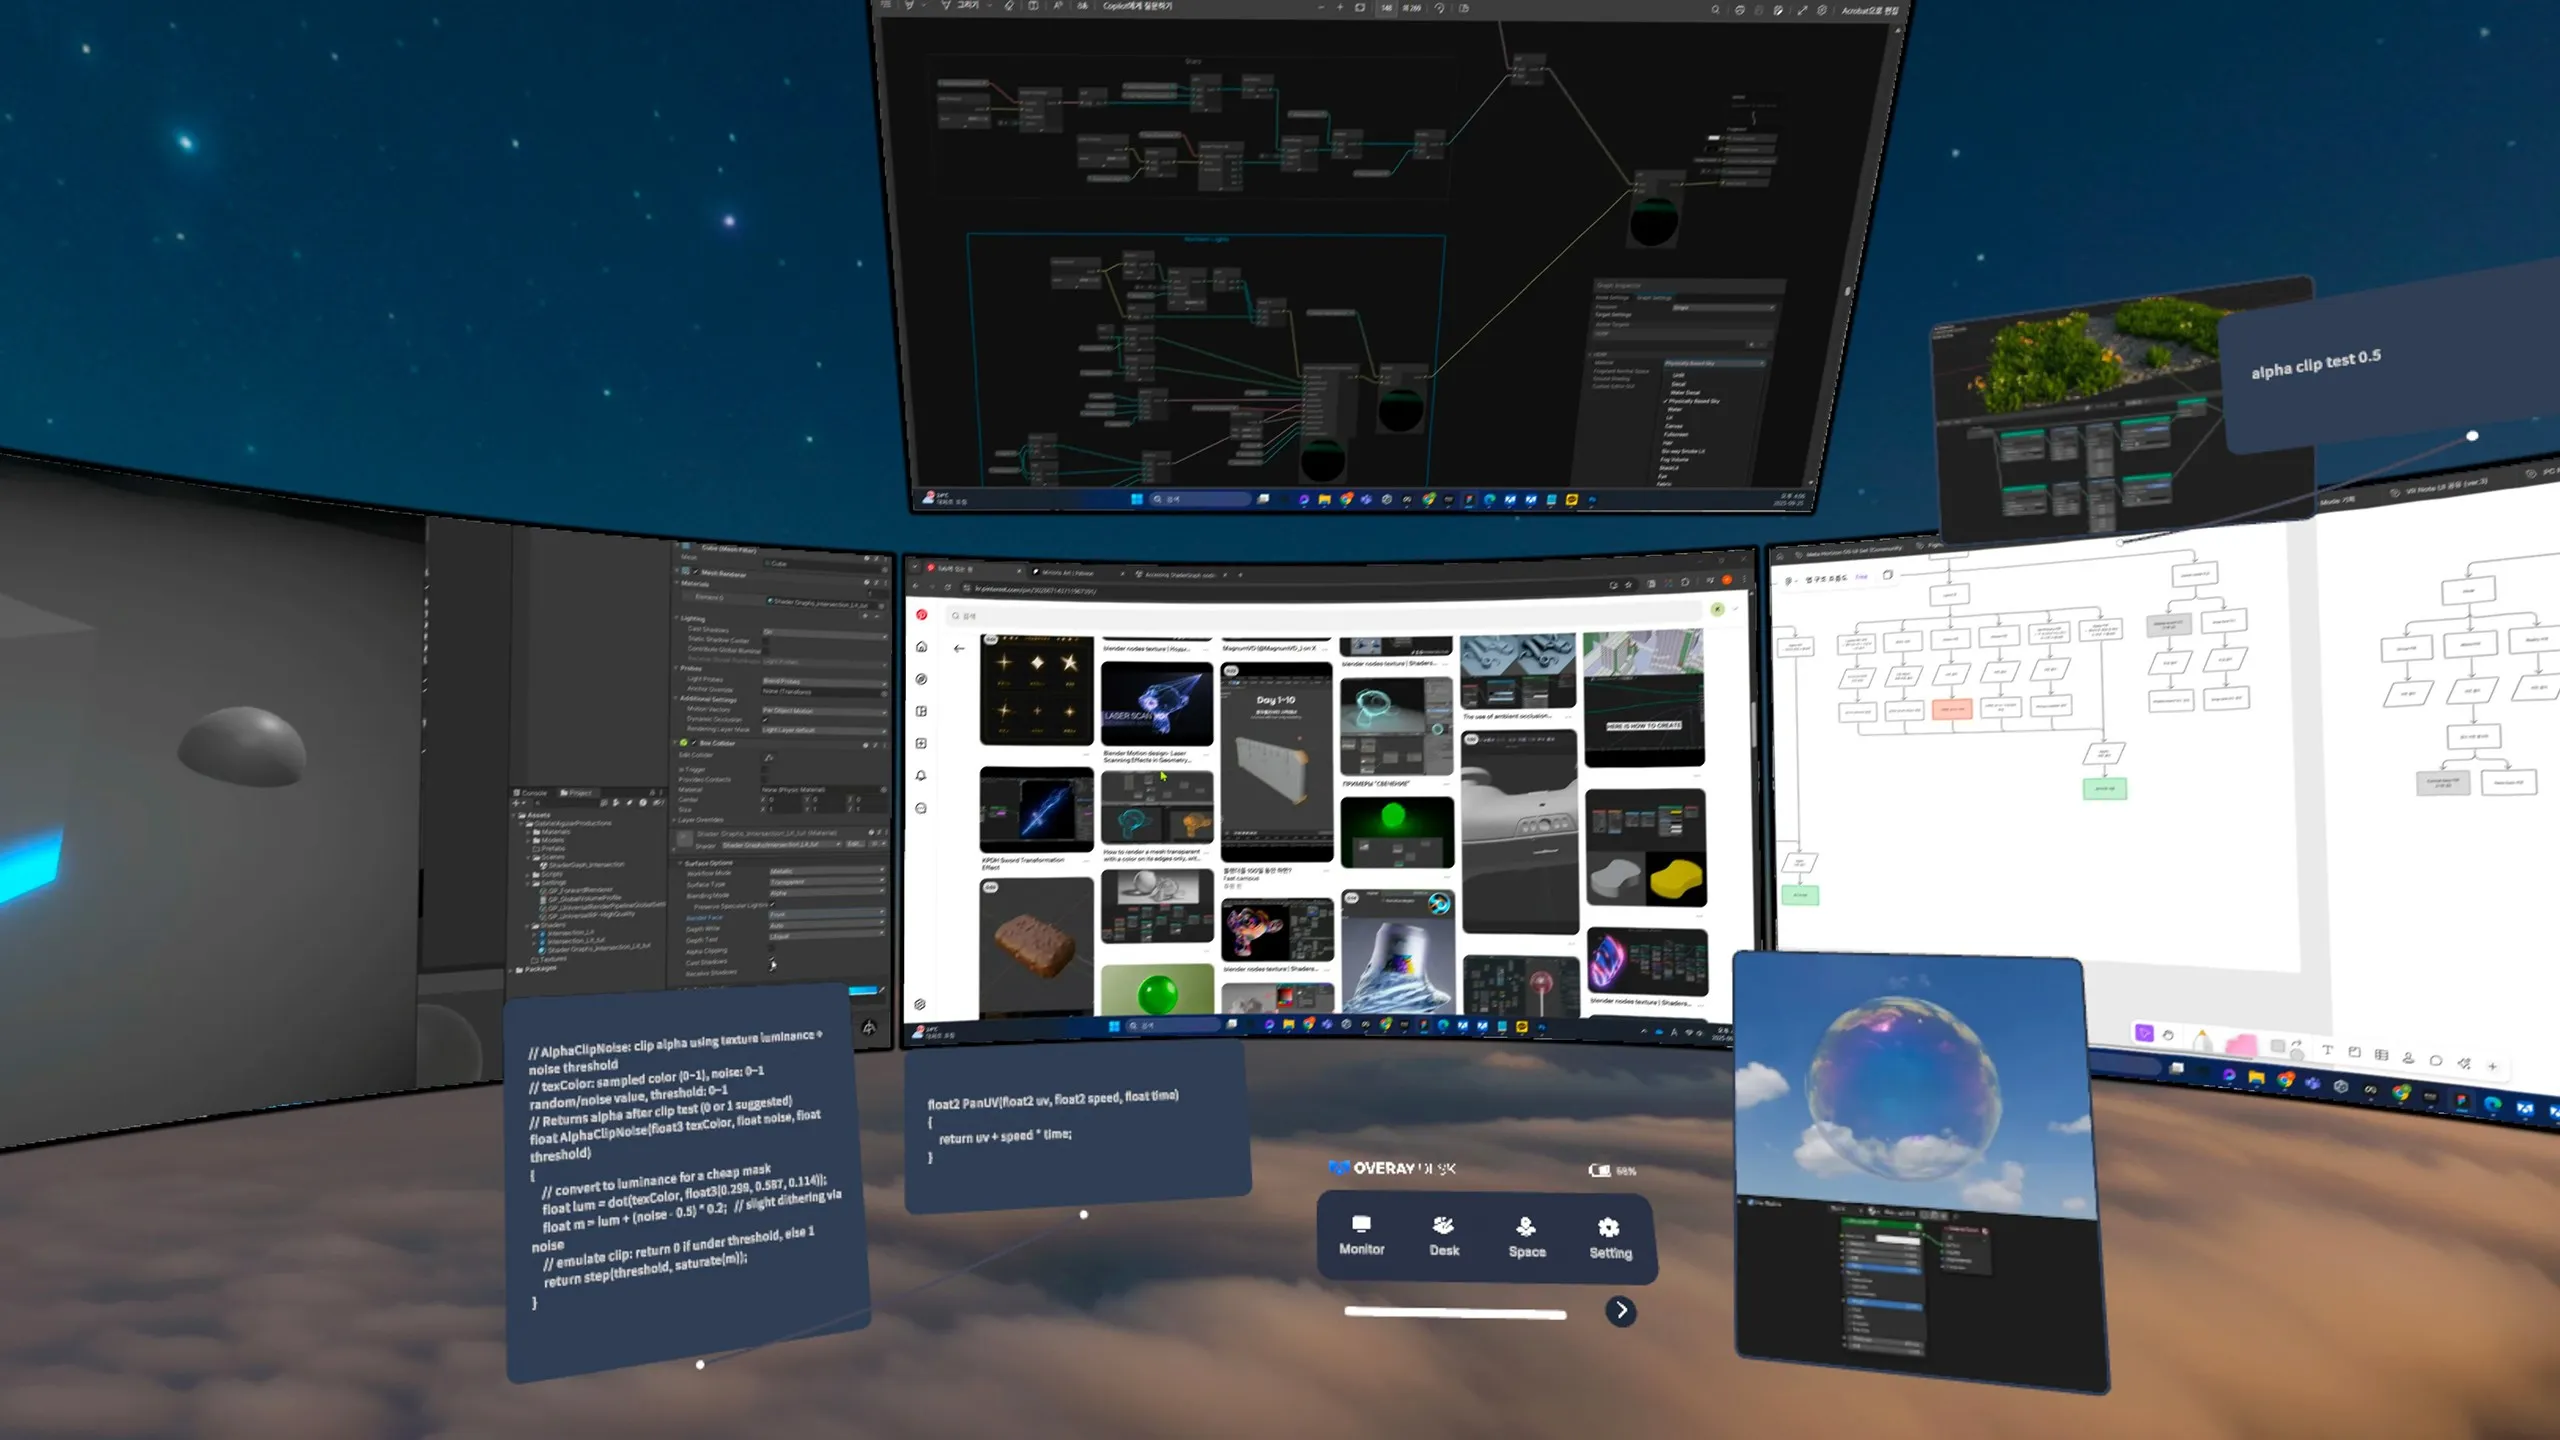This screenshot has height=1440, width=2560.
Task: Click the Pinterest home icon in sidebar
Action: coord(922,647)
